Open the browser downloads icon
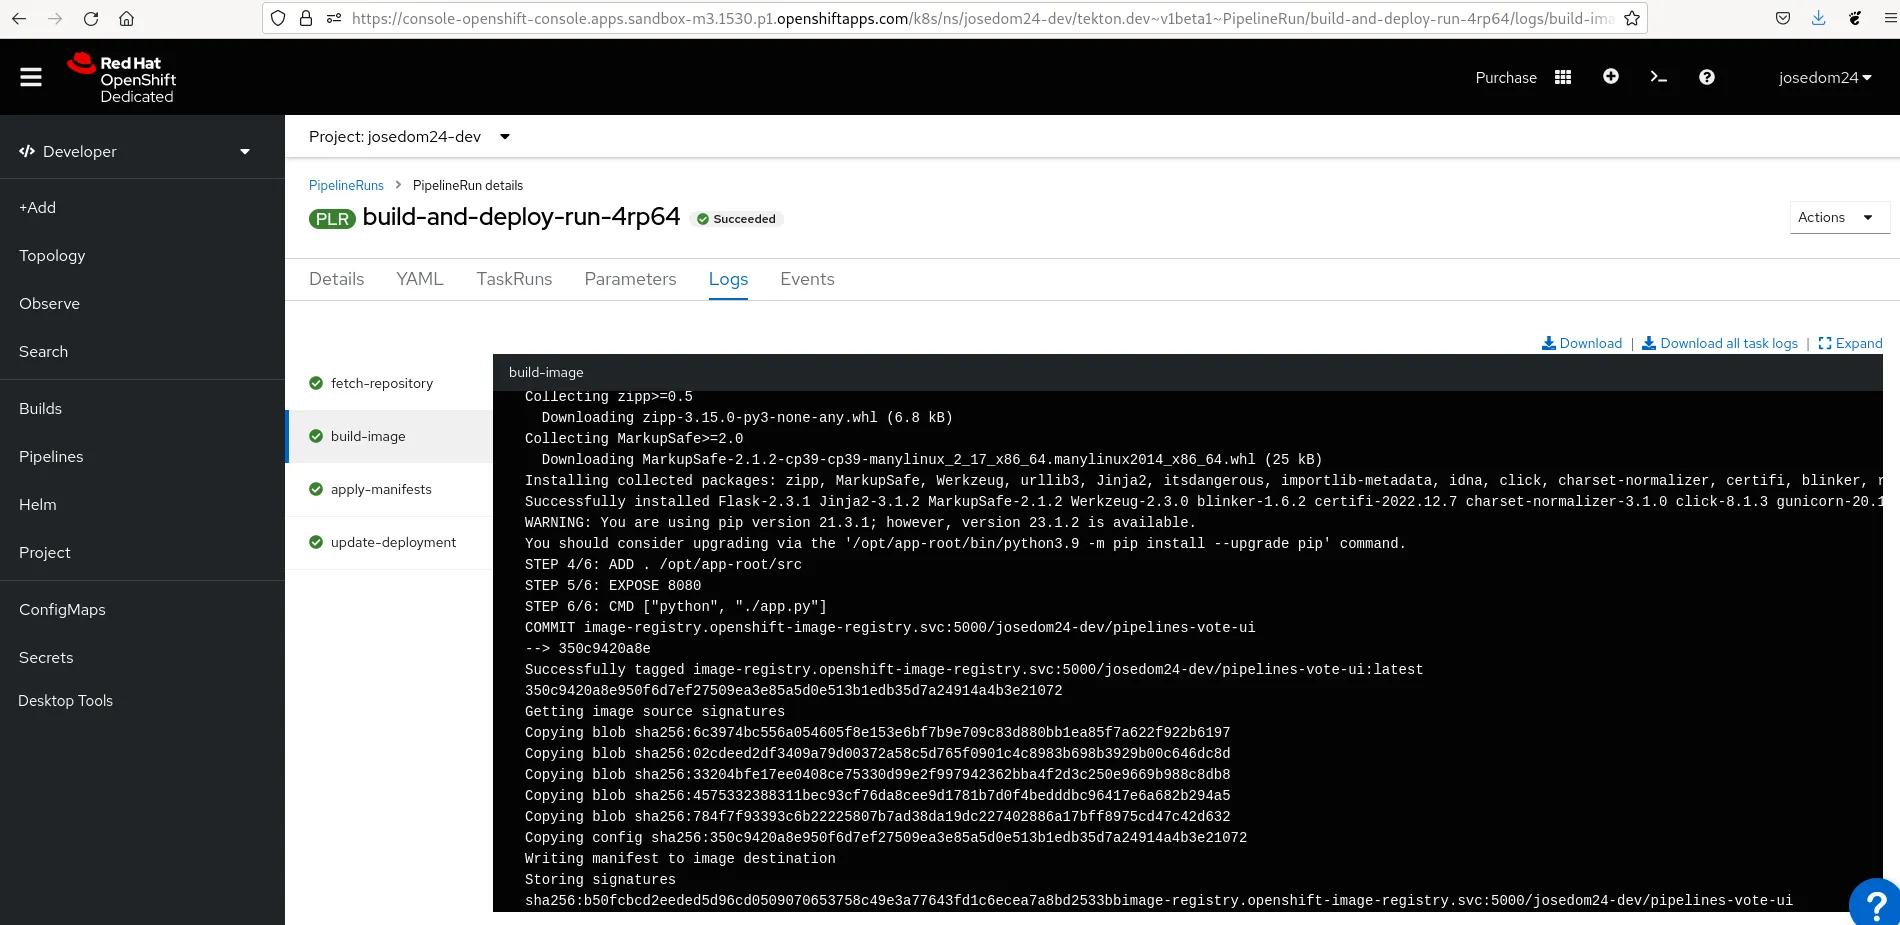Image resolution: width=1900 pixels, height=925 pixels. coord(1818,18)
